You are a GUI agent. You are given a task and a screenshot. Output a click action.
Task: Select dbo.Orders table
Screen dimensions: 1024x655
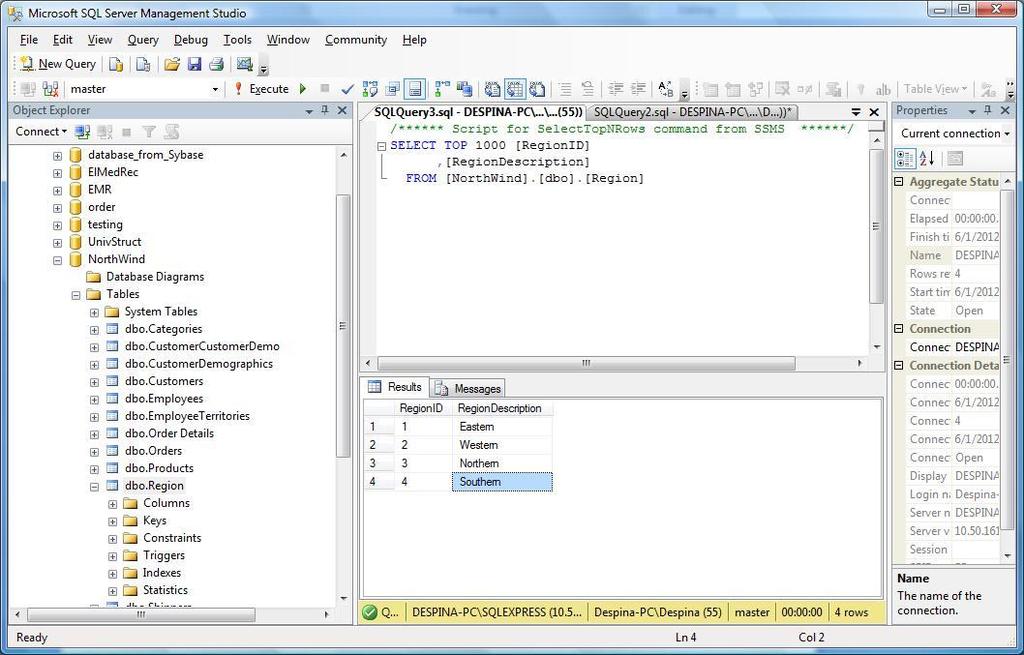pos(153,451)
